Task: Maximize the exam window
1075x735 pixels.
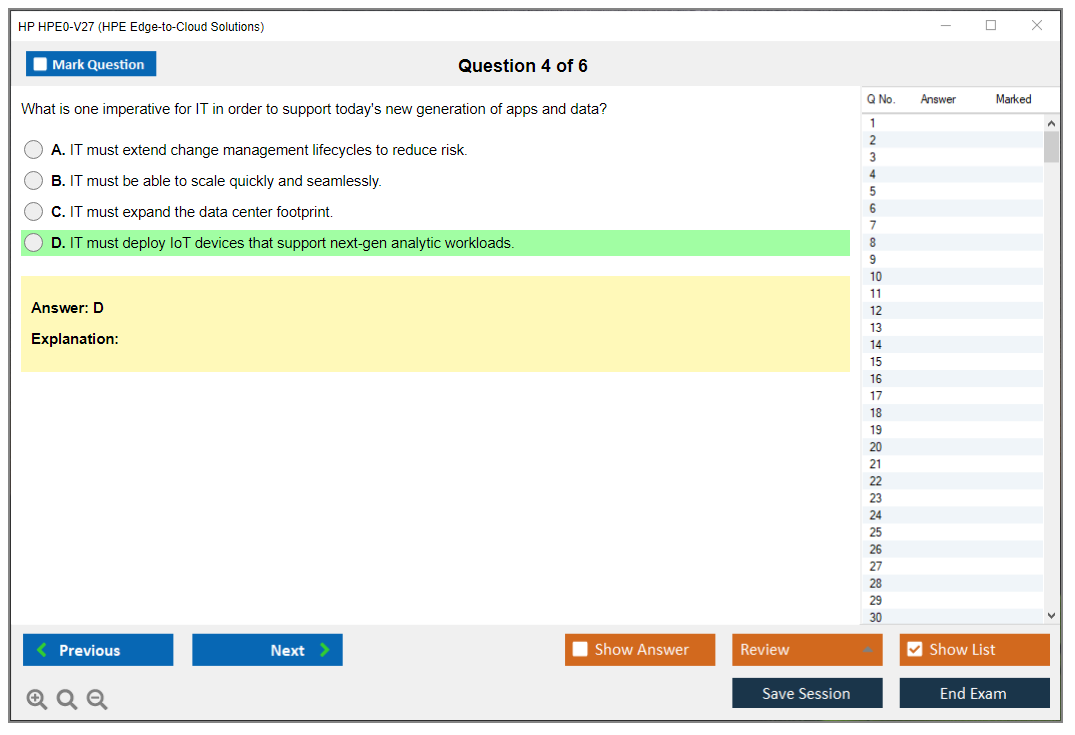Action: tap(991, 26)
